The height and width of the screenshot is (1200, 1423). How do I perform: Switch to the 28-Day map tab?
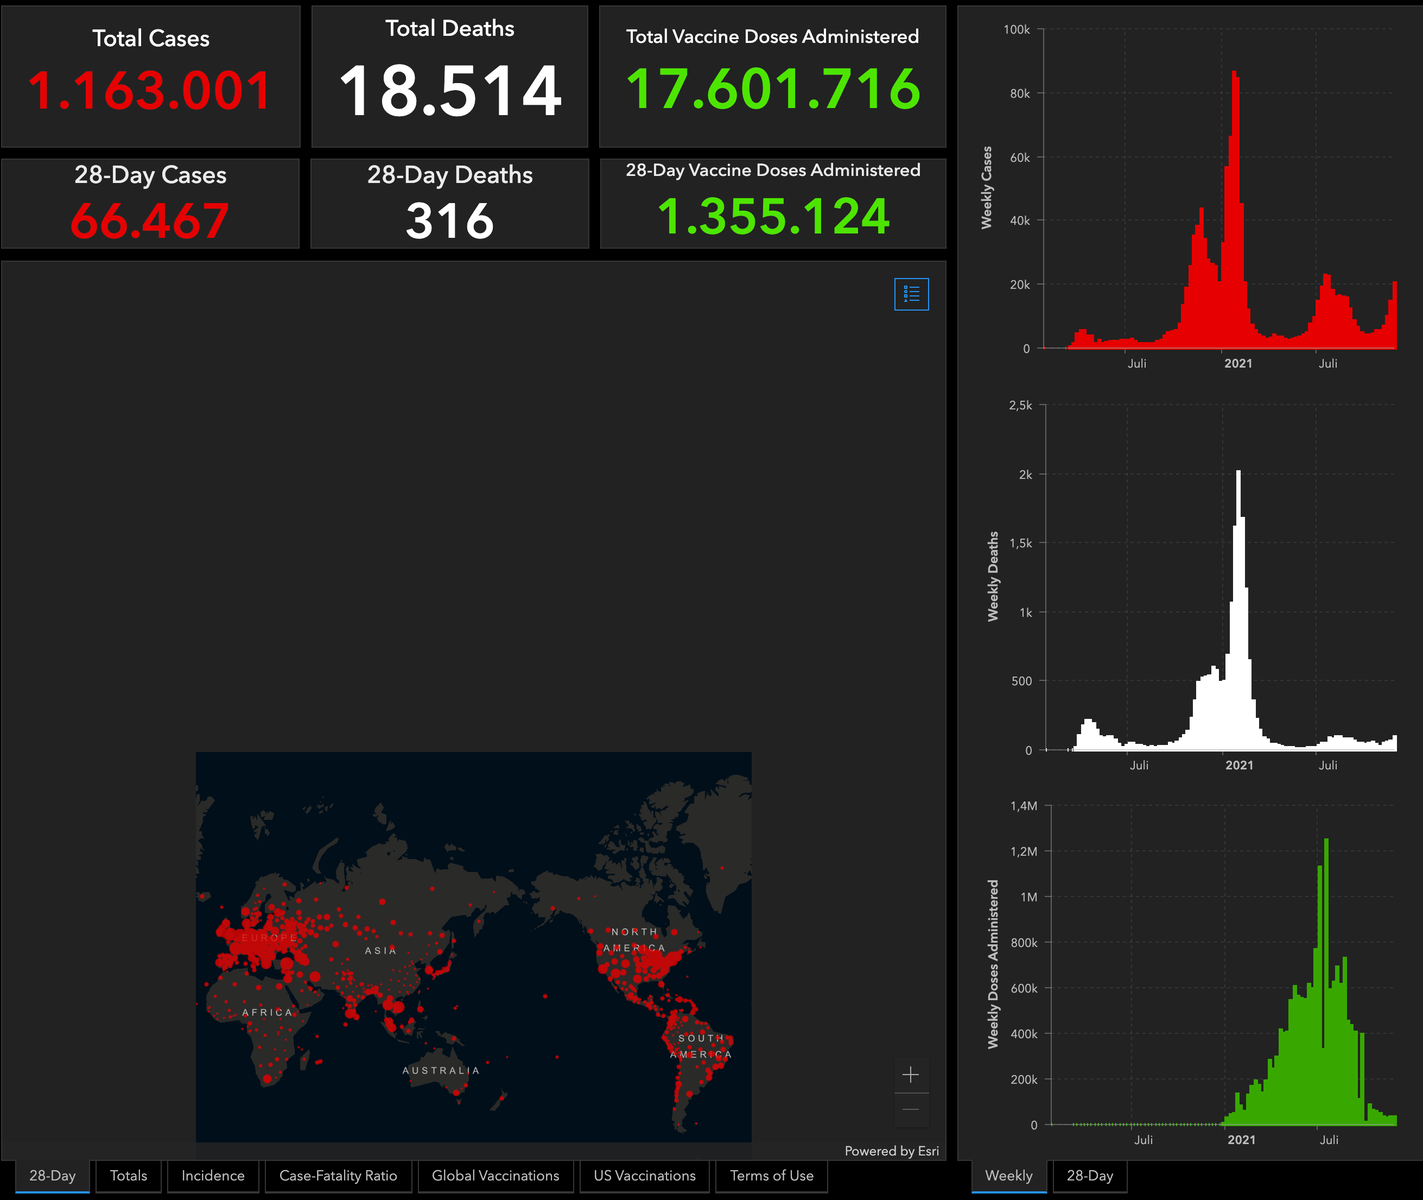(x=52, y=1176)
